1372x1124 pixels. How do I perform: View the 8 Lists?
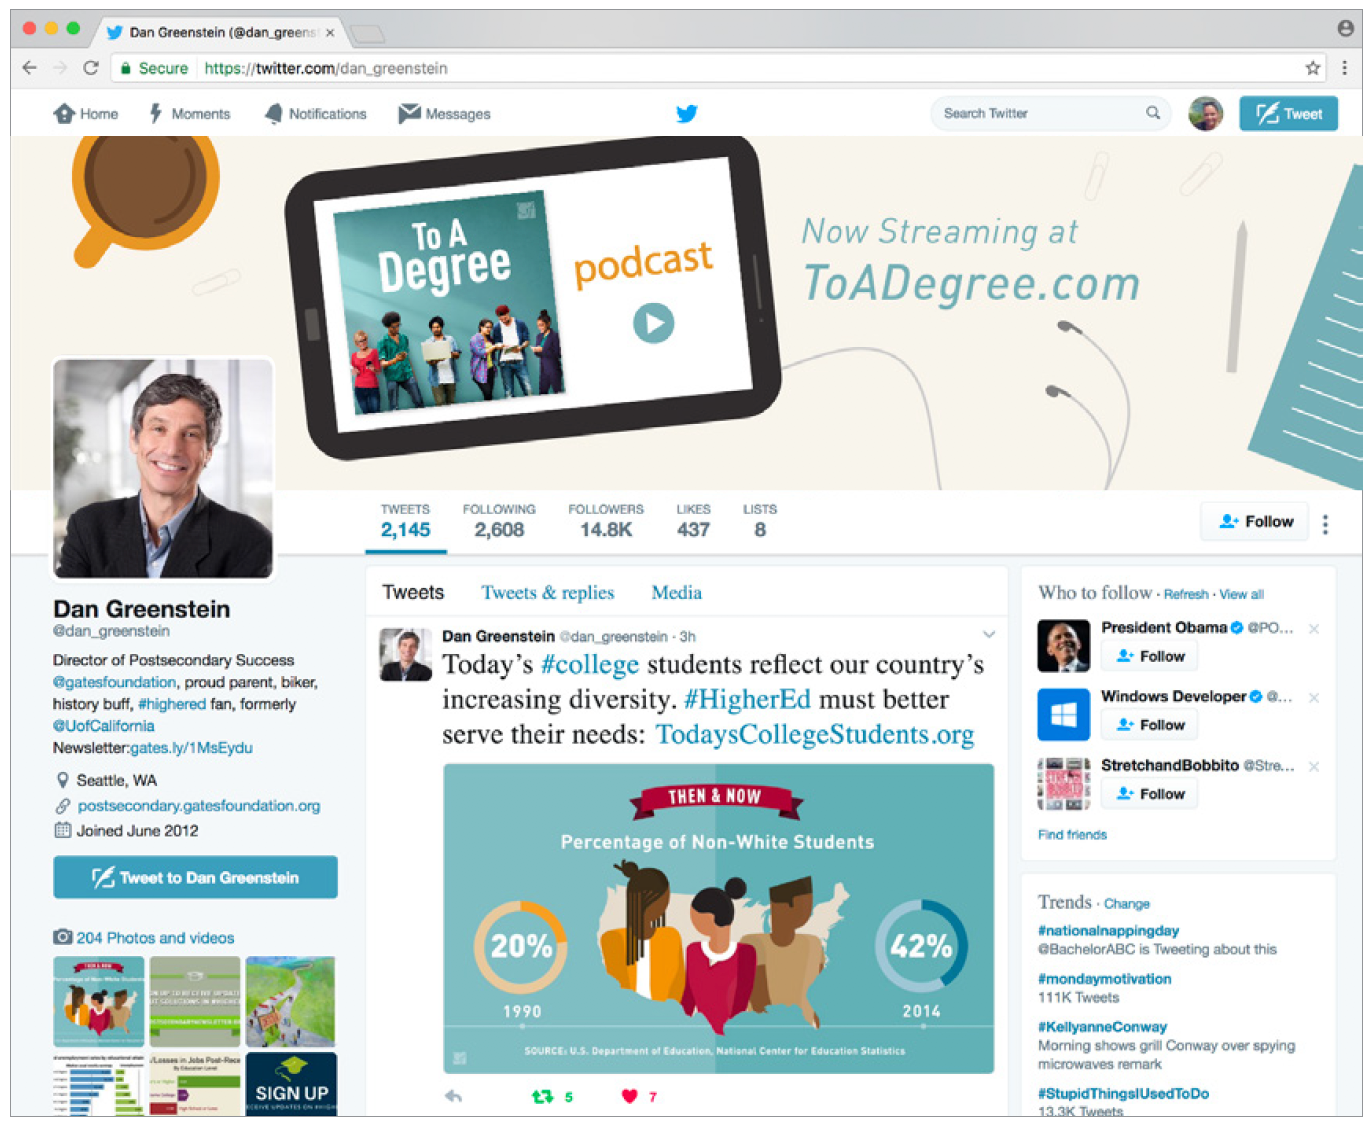point(760,521)
